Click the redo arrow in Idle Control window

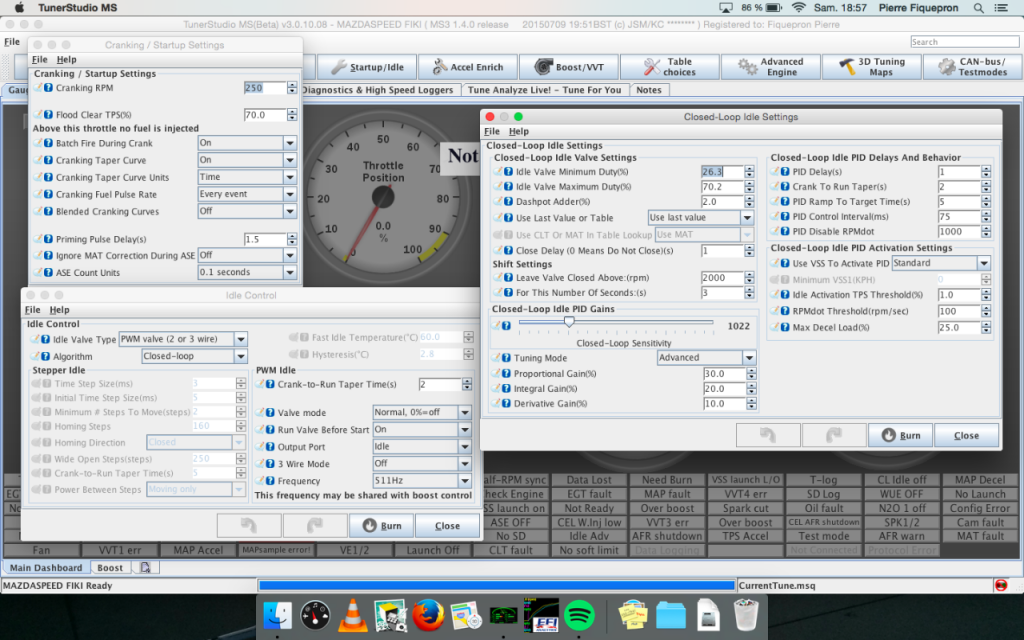pyautogui.click(x=315, y=526)
